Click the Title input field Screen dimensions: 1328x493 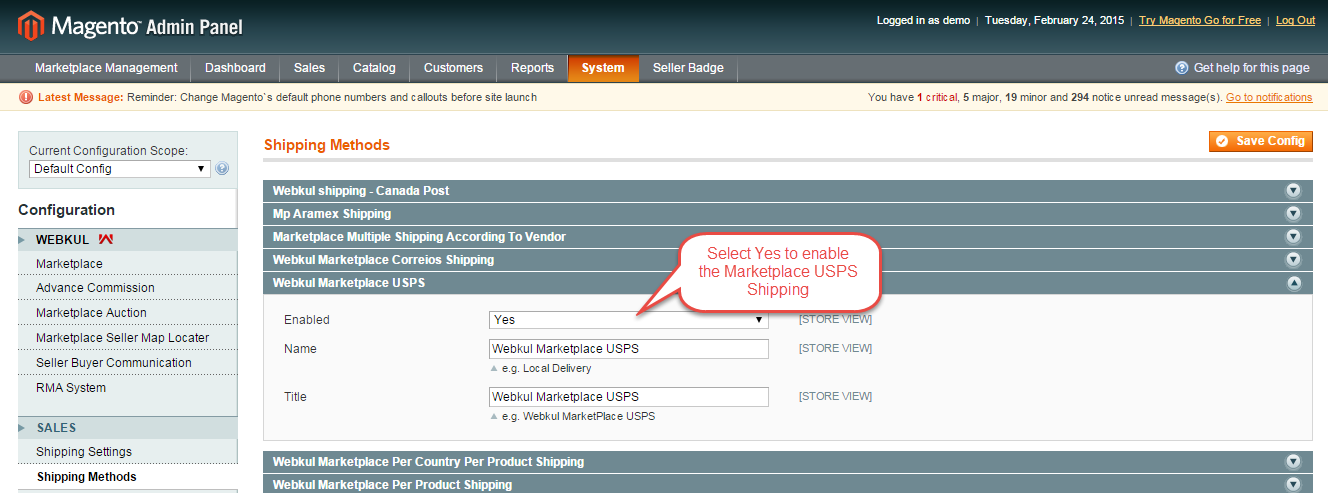[629, 397]
